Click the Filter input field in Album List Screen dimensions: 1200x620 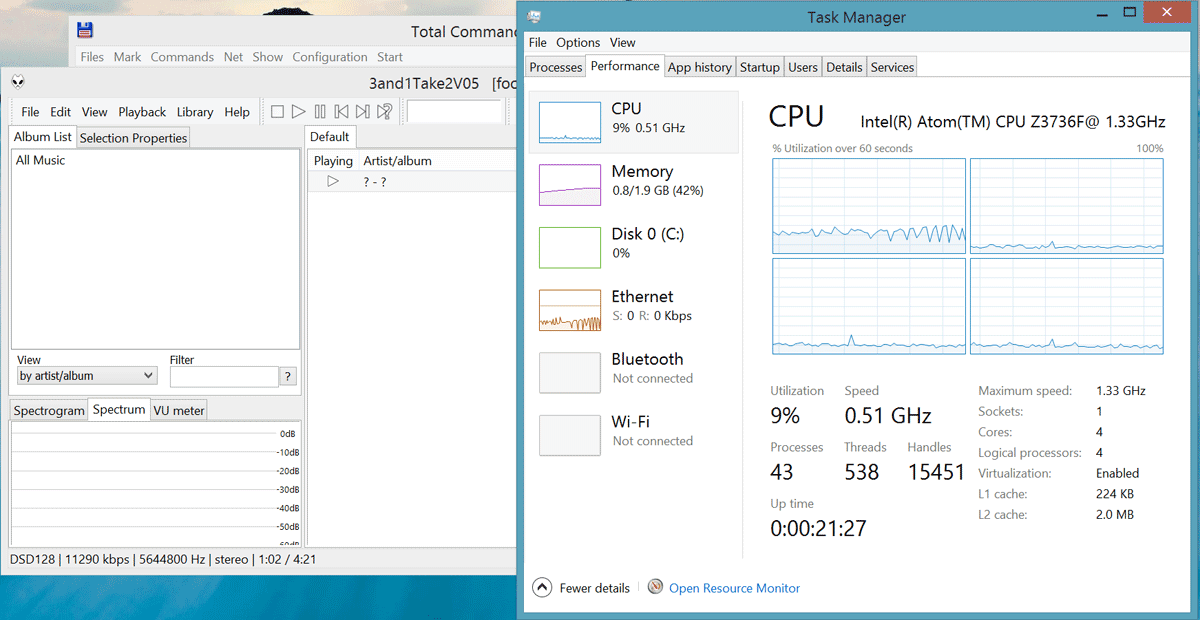coord(224,377)
